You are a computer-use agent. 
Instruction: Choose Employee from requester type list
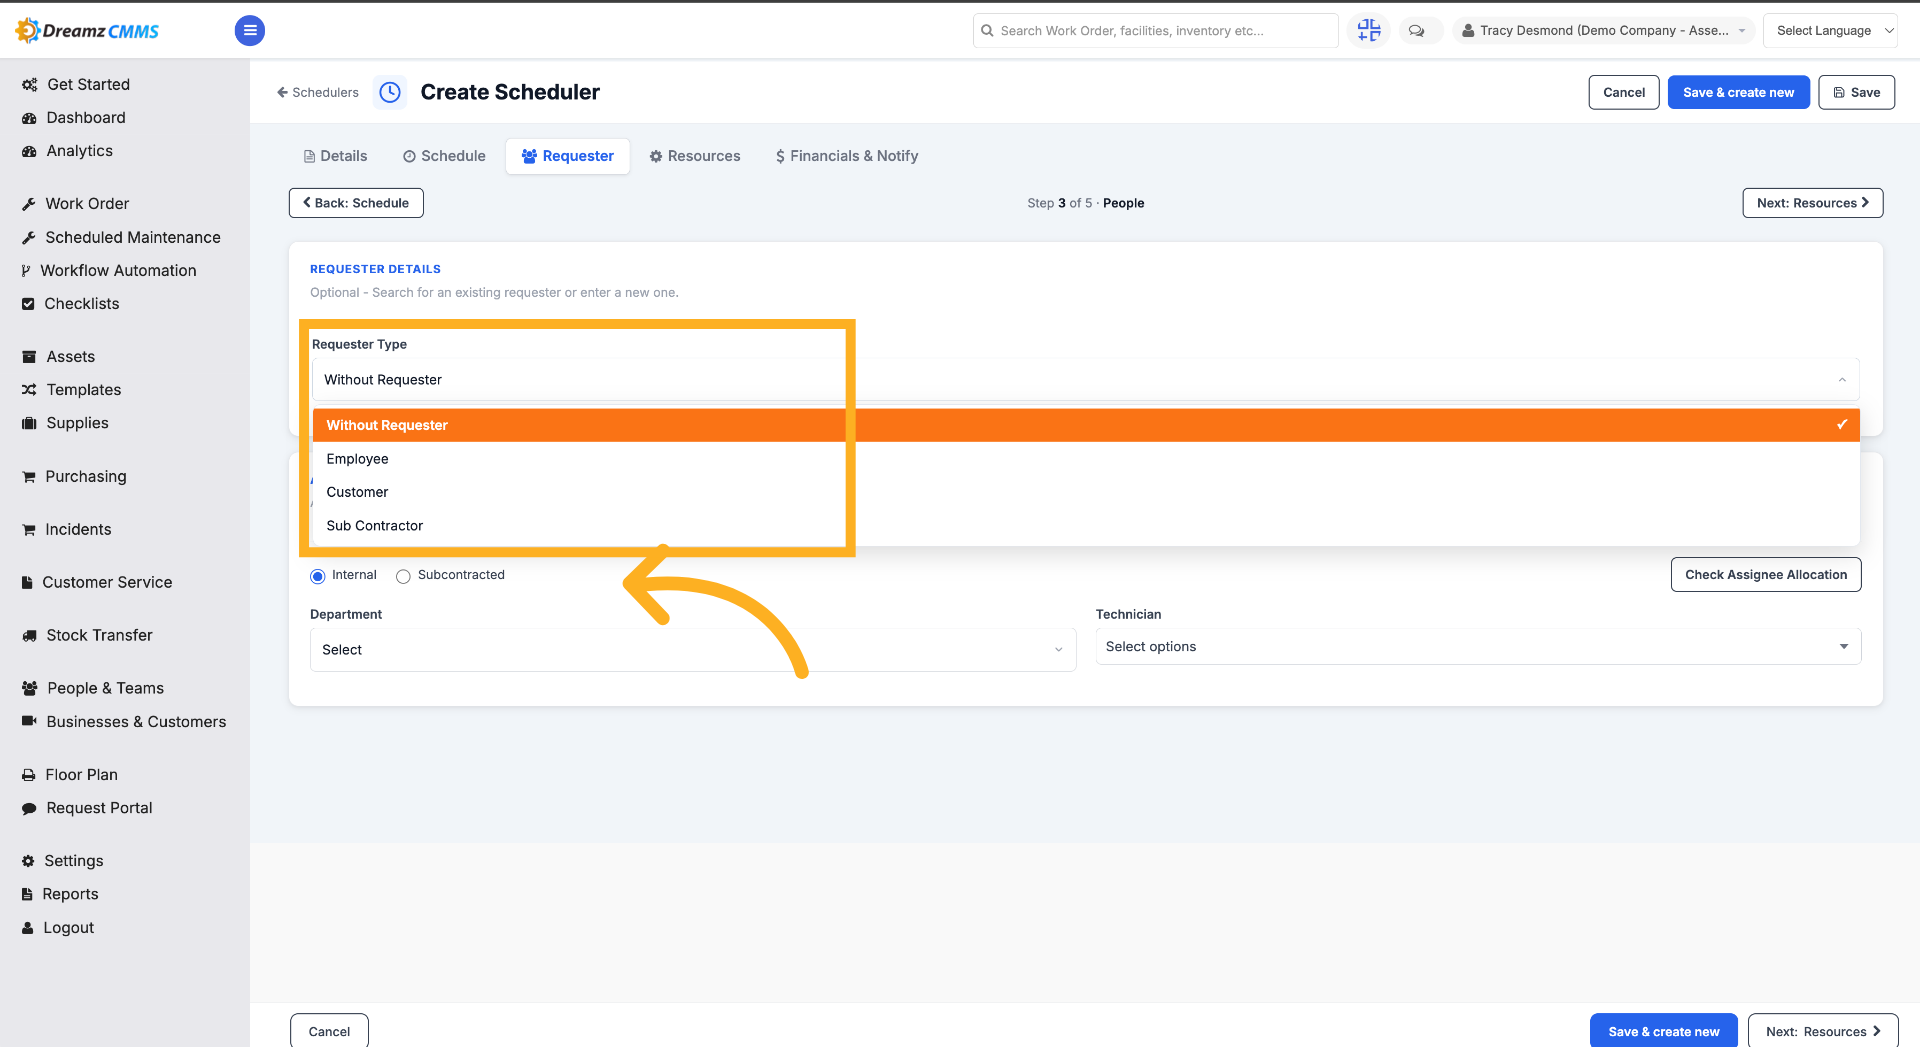tap(1085, 459)
